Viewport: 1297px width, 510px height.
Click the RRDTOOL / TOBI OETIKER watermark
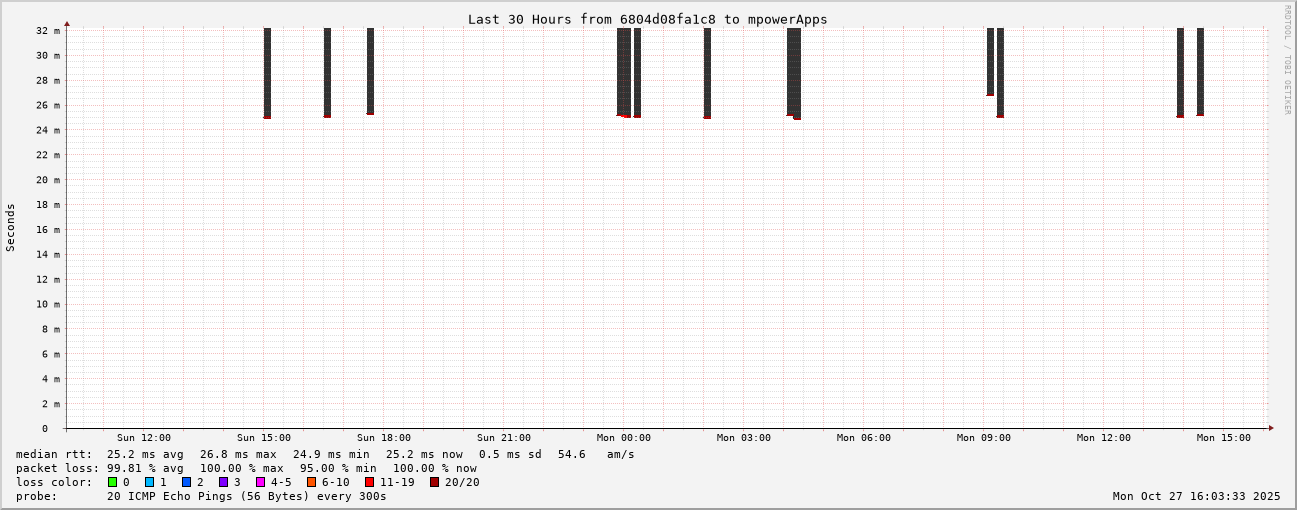[x=1287, y=60]
